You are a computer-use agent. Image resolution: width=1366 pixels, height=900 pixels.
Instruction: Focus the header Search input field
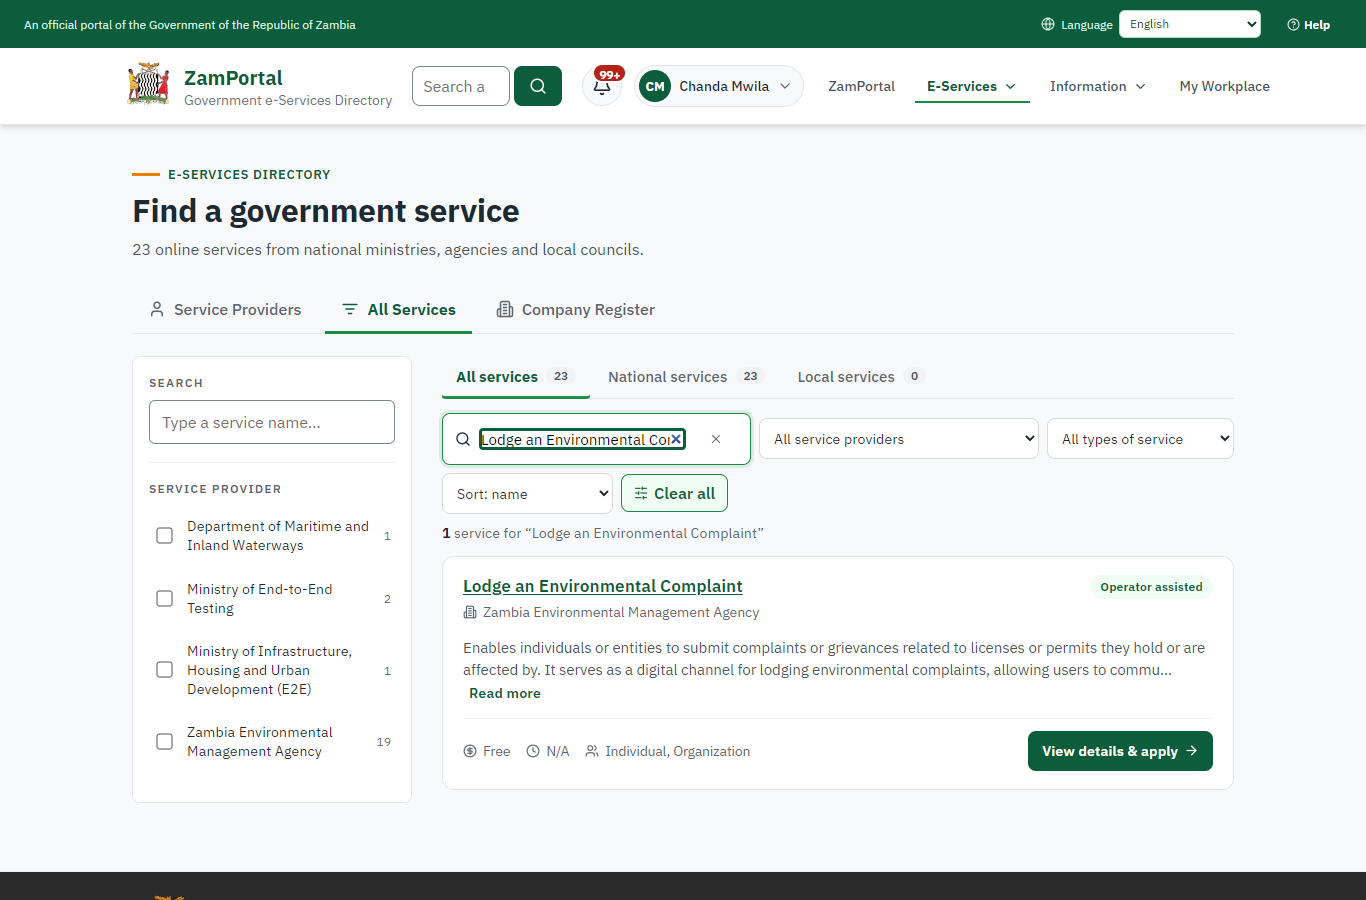point(461,86)
